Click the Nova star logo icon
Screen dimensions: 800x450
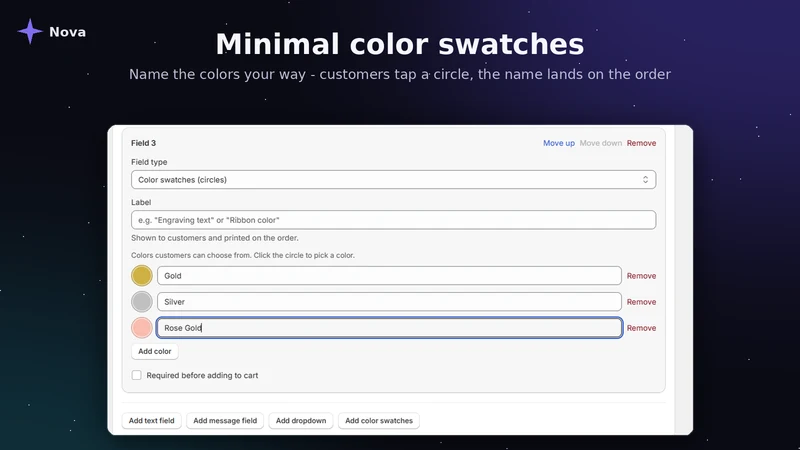(30, 32)
